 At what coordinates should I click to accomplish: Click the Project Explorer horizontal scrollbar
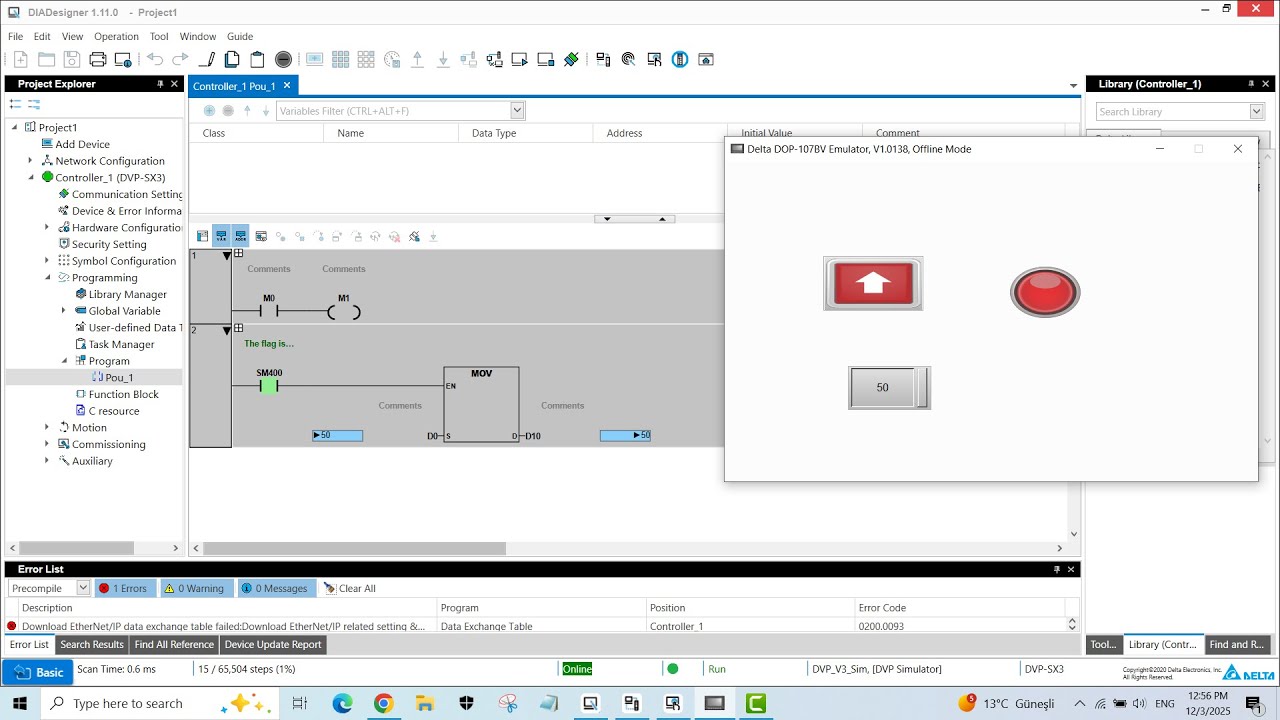click(x=77, y=548)
